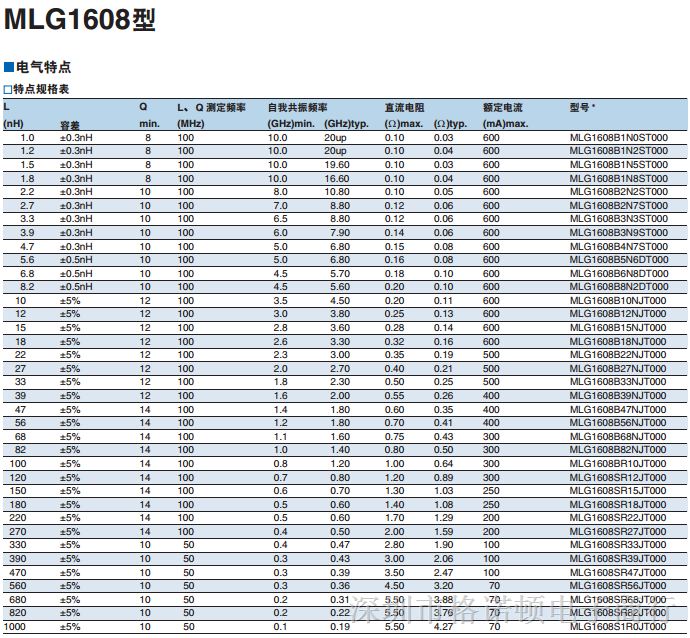Click the 1000 nH inductance value
Viewport: 690px width, 638px height.
[15, 627]
